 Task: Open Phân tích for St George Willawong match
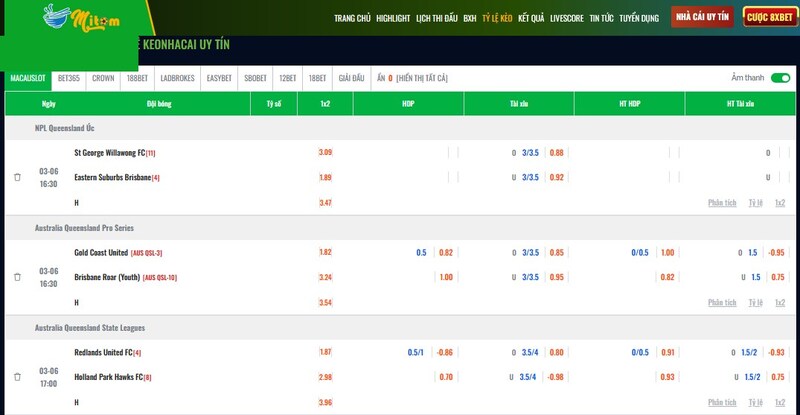coord(722,203)
